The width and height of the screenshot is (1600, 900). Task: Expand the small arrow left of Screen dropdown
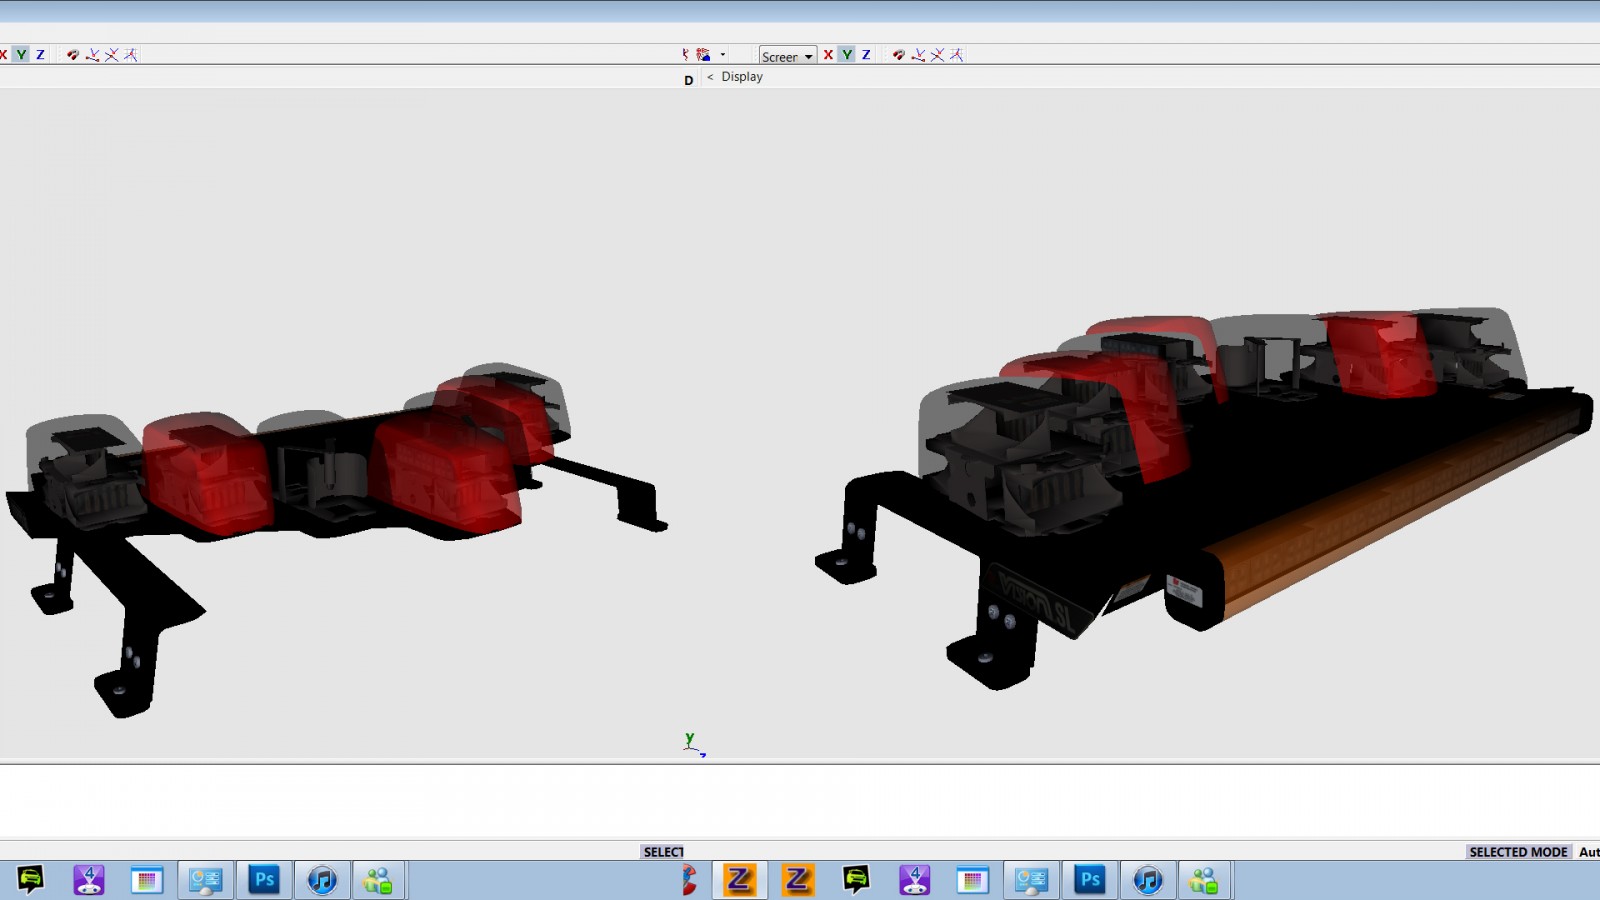723,55
